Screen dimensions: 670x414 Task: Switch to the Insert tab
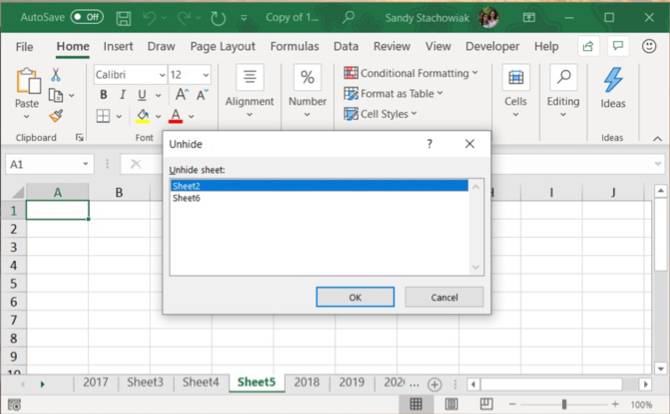(x=118, y=46)
